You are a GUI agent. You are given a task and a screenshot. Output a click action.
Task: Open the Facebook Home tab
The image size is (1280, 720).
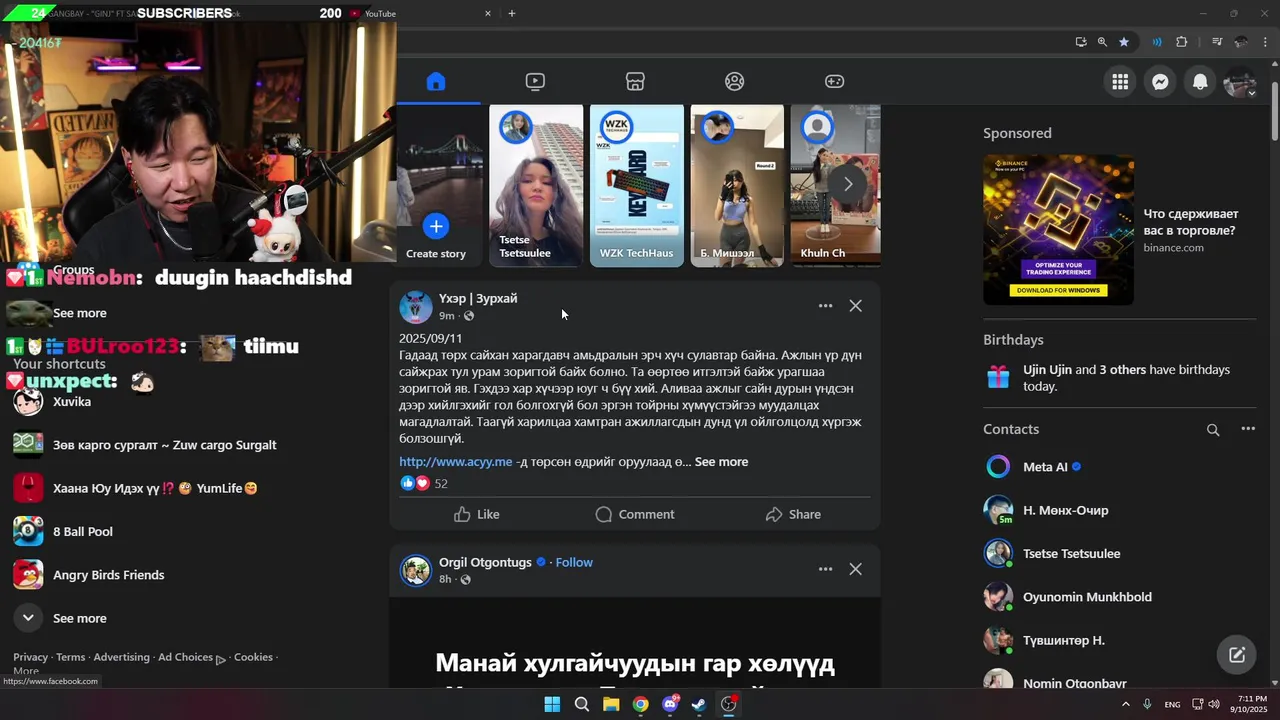[436, 81]
